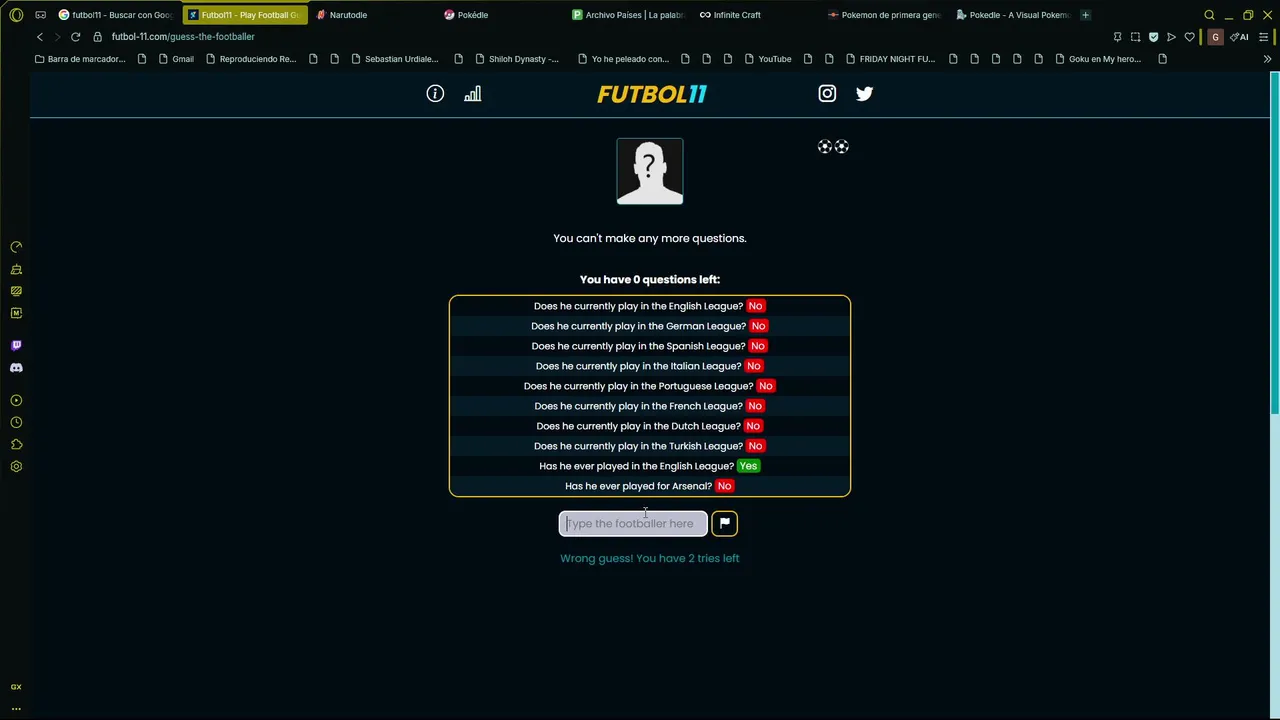Click the give up flag button
The height and width of the screenshot is (720, 1280).
coord(724,523)
